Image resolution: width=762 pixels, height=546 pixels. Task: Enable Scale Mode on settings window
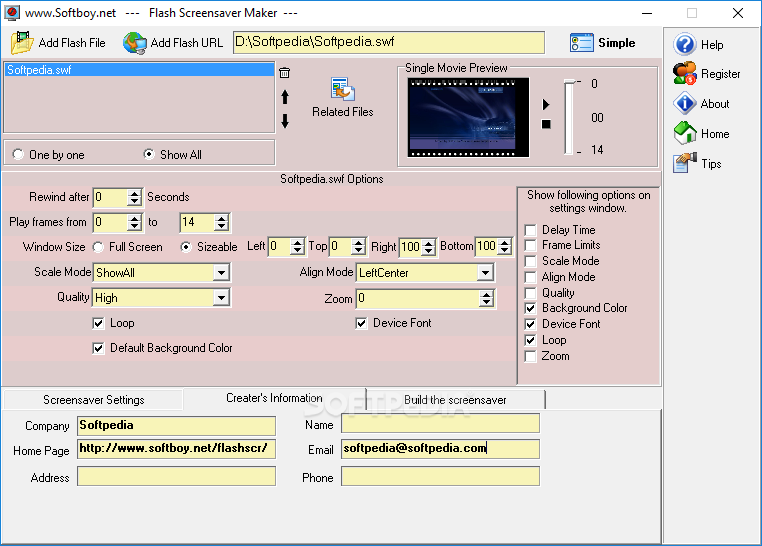531,261
